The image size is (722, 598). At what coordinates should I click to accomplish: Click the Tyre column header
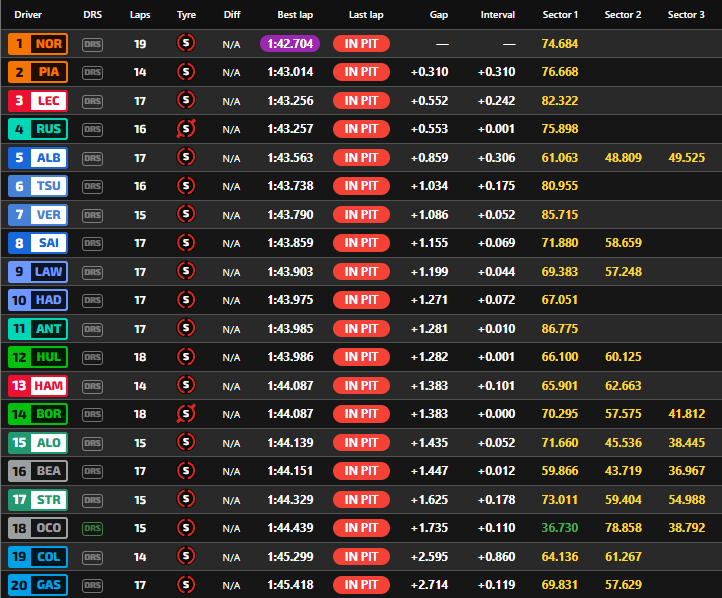point(186,15)
